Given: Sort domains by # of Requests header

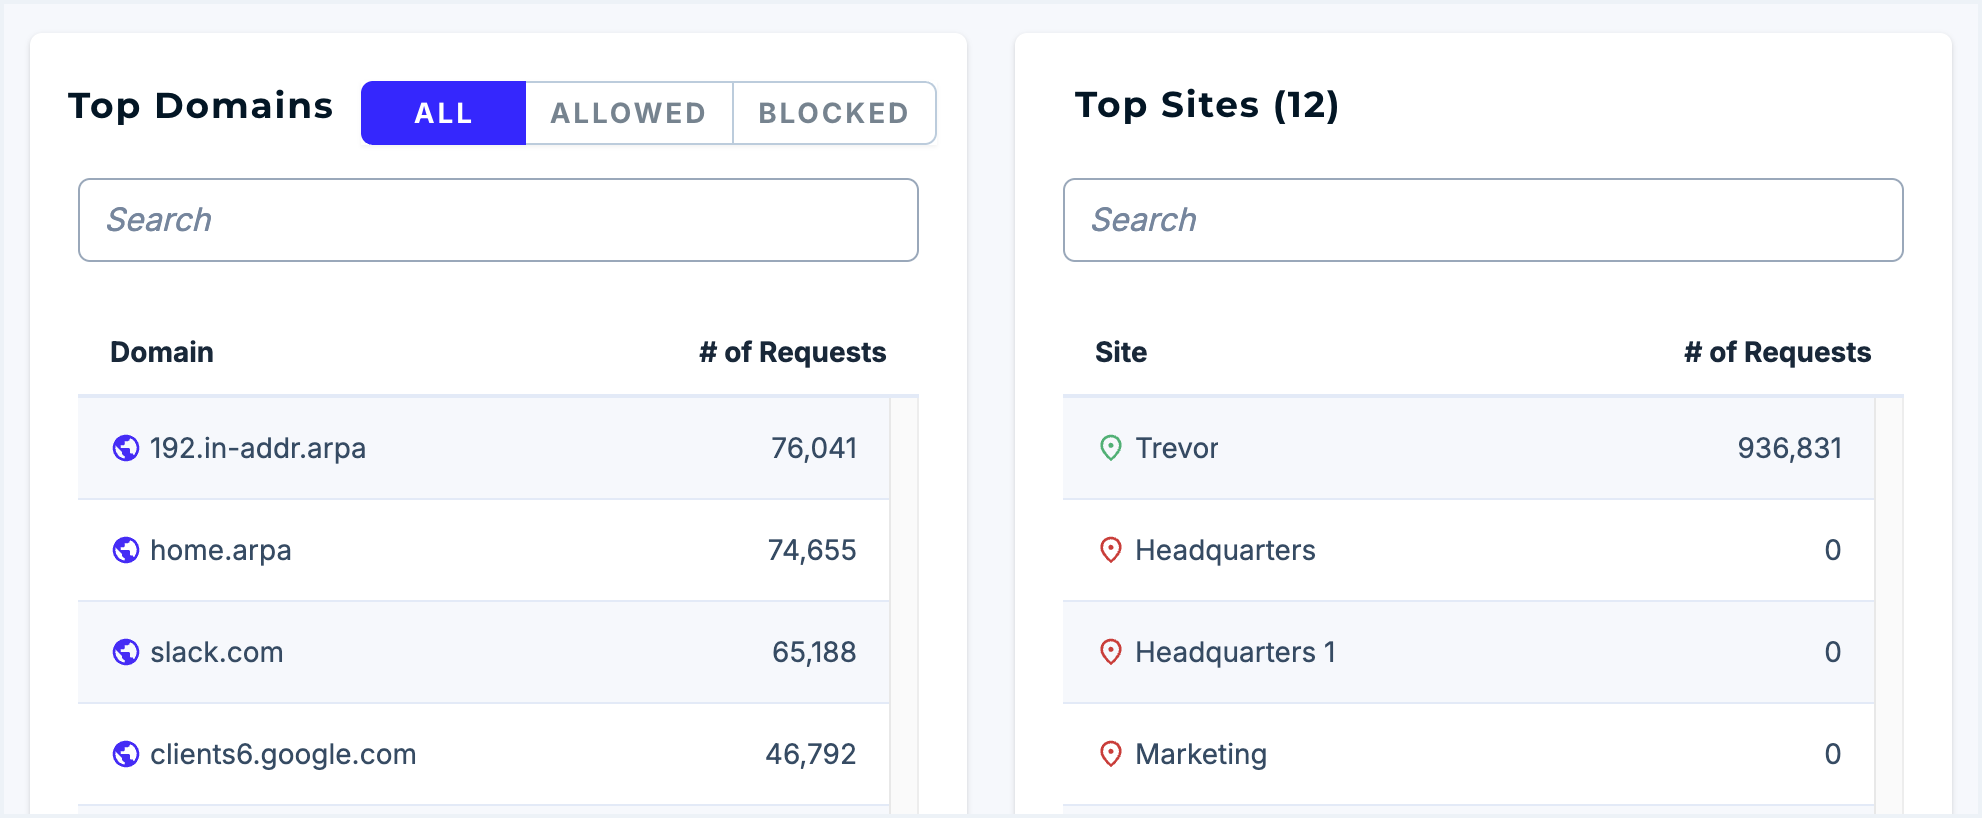Looking at the screenshot, I should [792, 352].
